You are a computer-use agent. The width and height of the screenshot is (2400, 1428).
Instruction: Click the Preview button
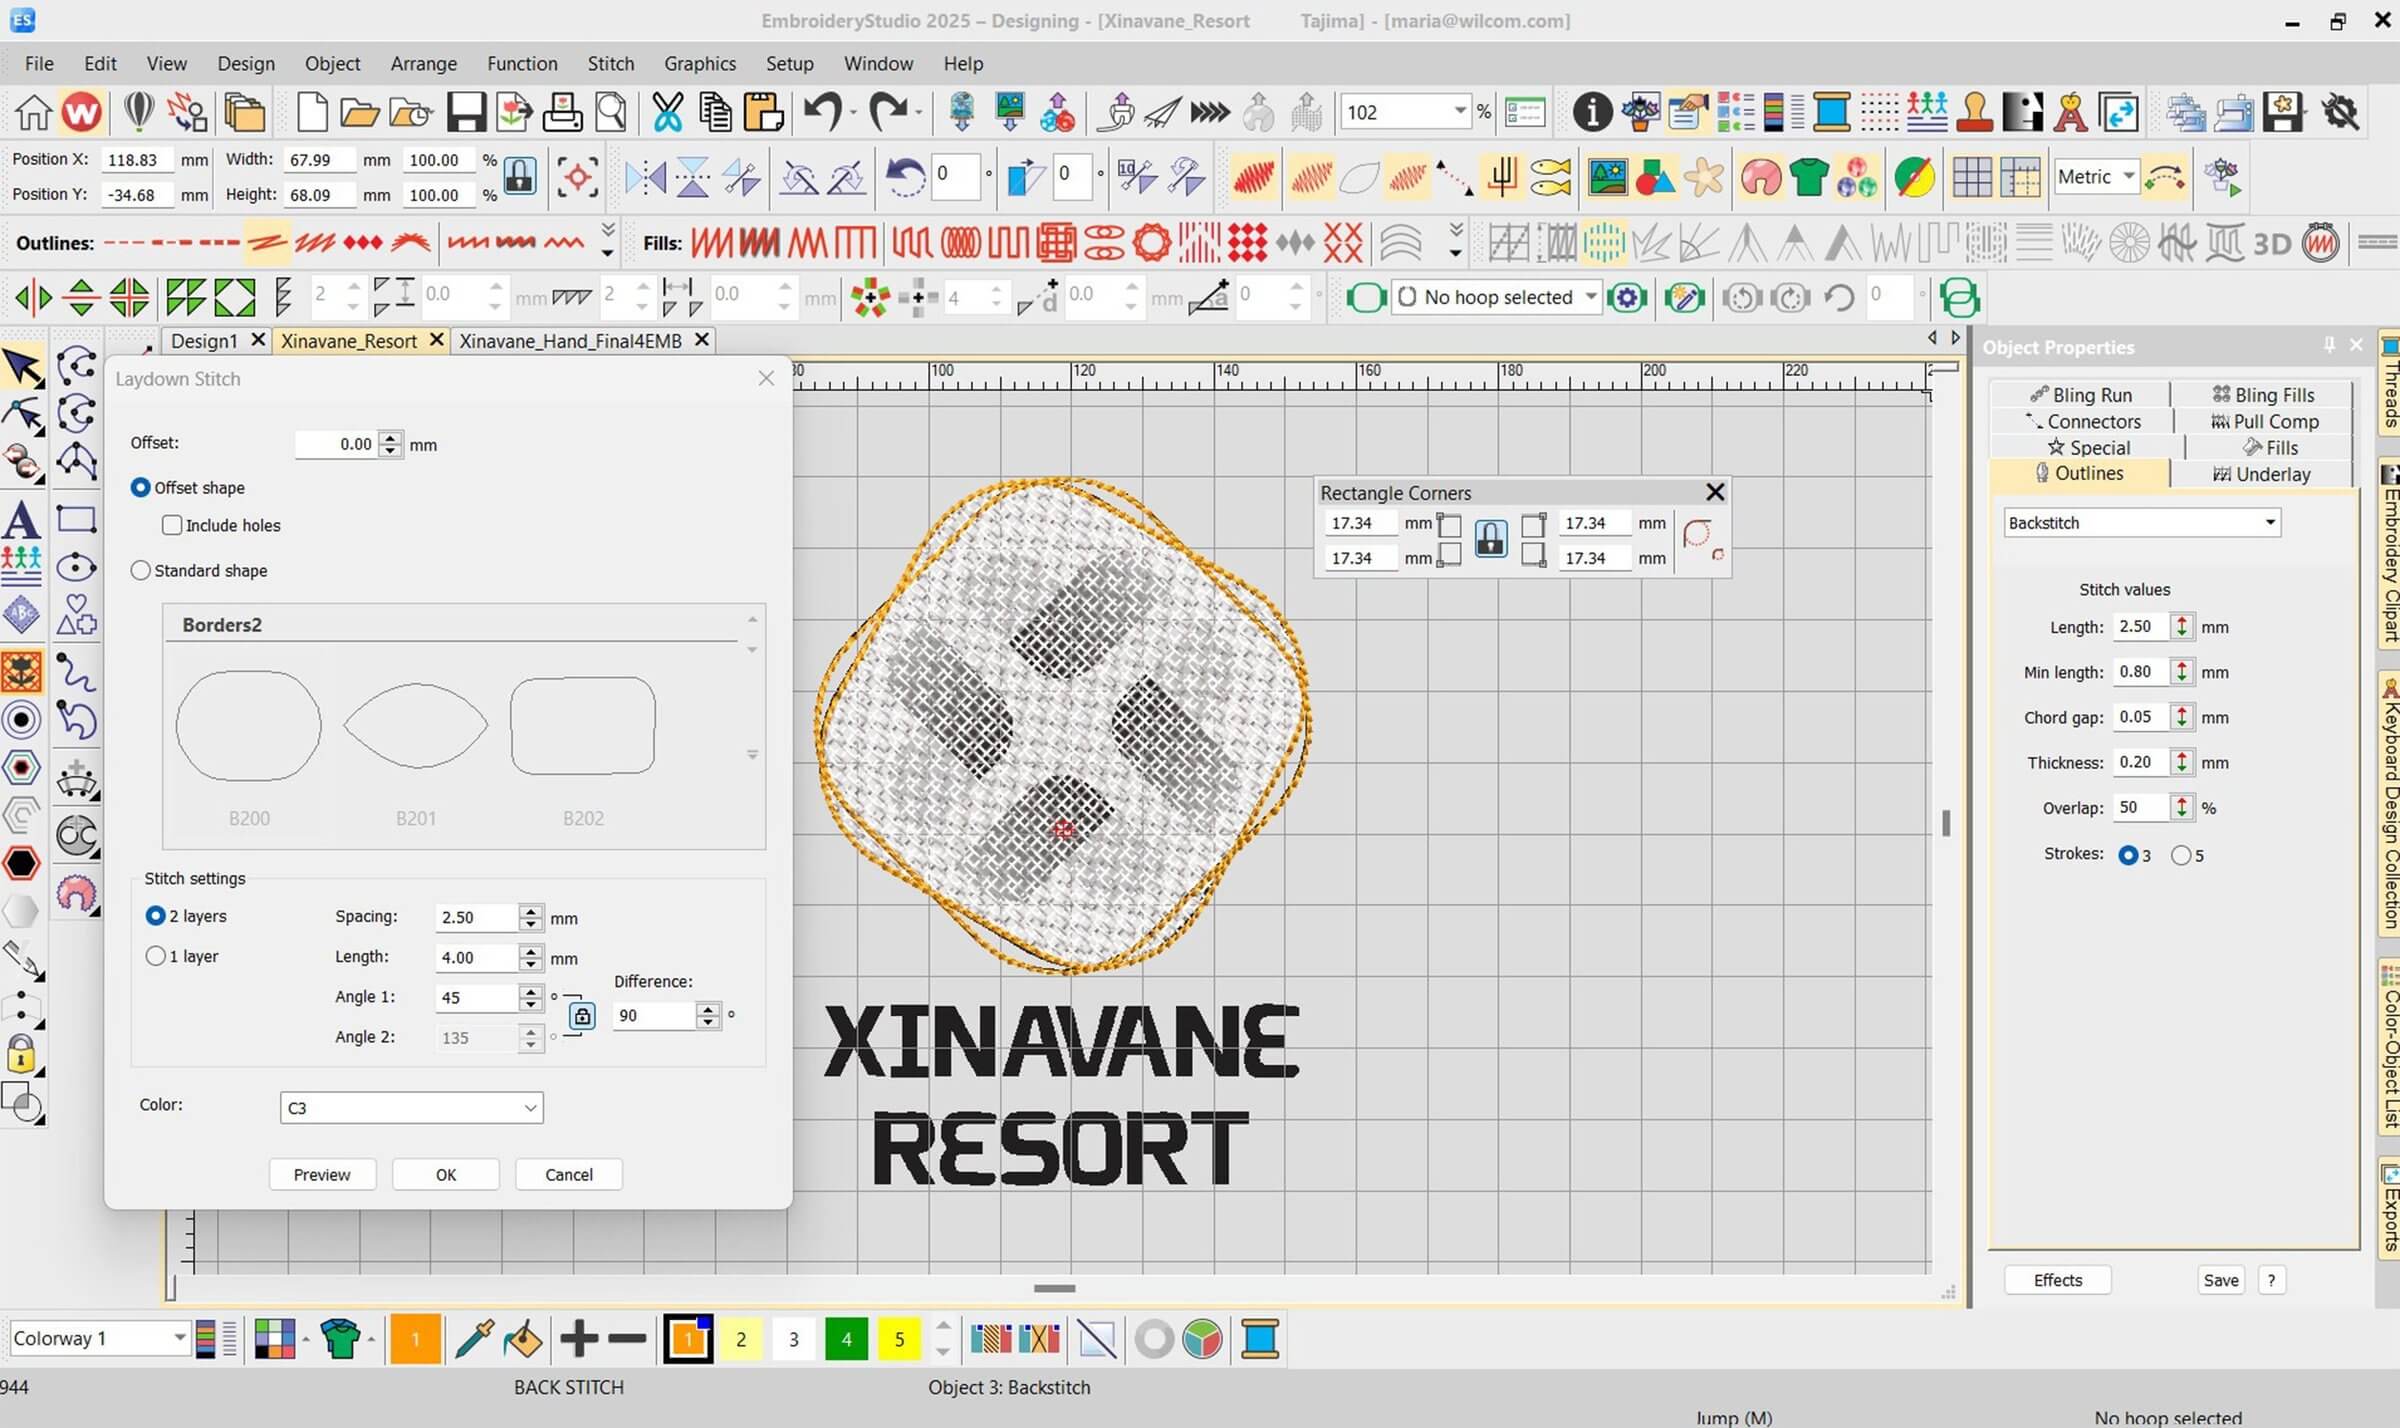322,1174
